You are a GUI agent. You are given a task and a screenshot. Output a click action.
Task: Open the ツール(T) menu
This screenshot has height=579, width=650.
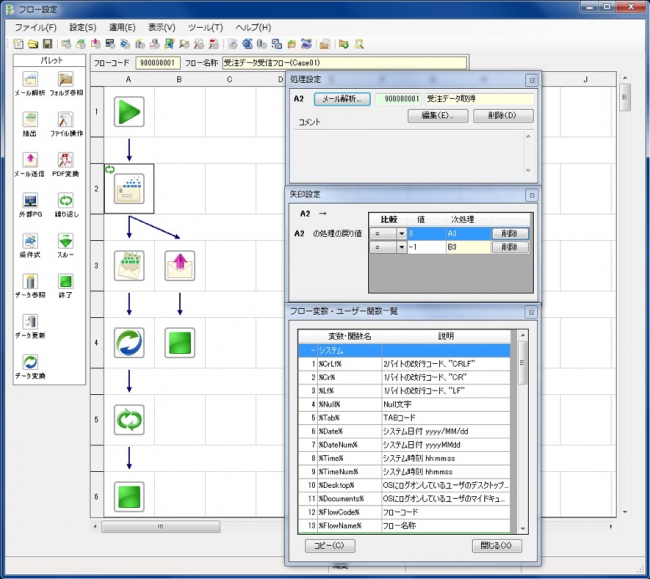pos(204,27)
